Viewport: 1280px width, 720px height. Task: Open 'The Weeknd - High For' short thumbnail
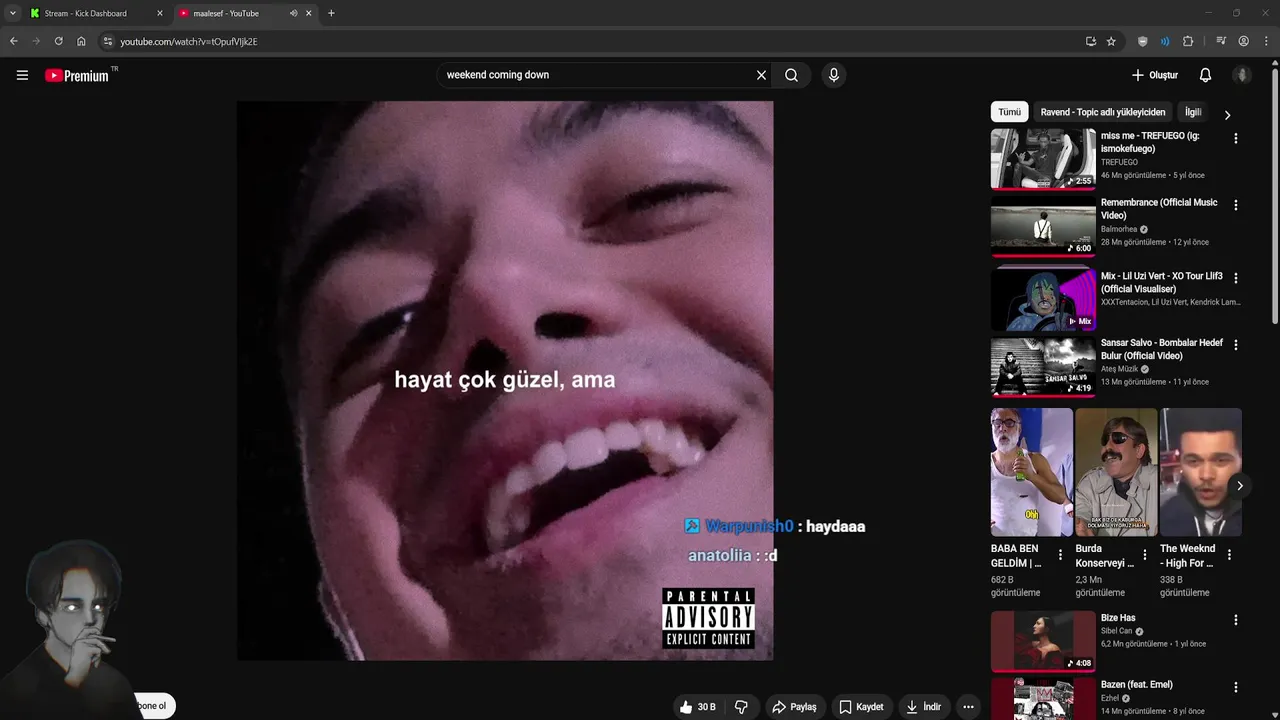pyautogui.click(x=1200, y=472)
